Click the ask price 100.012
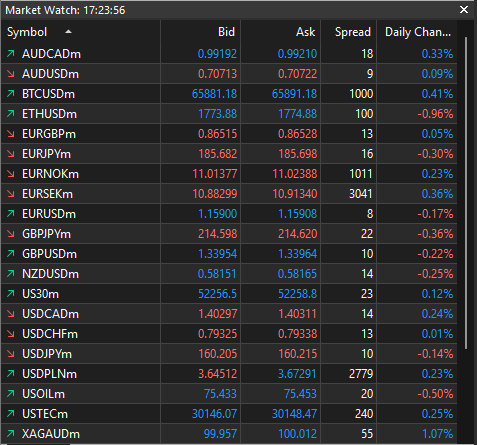Image resolution: width=477 pixels, height=445 pixels. click(x=297, y=434)
